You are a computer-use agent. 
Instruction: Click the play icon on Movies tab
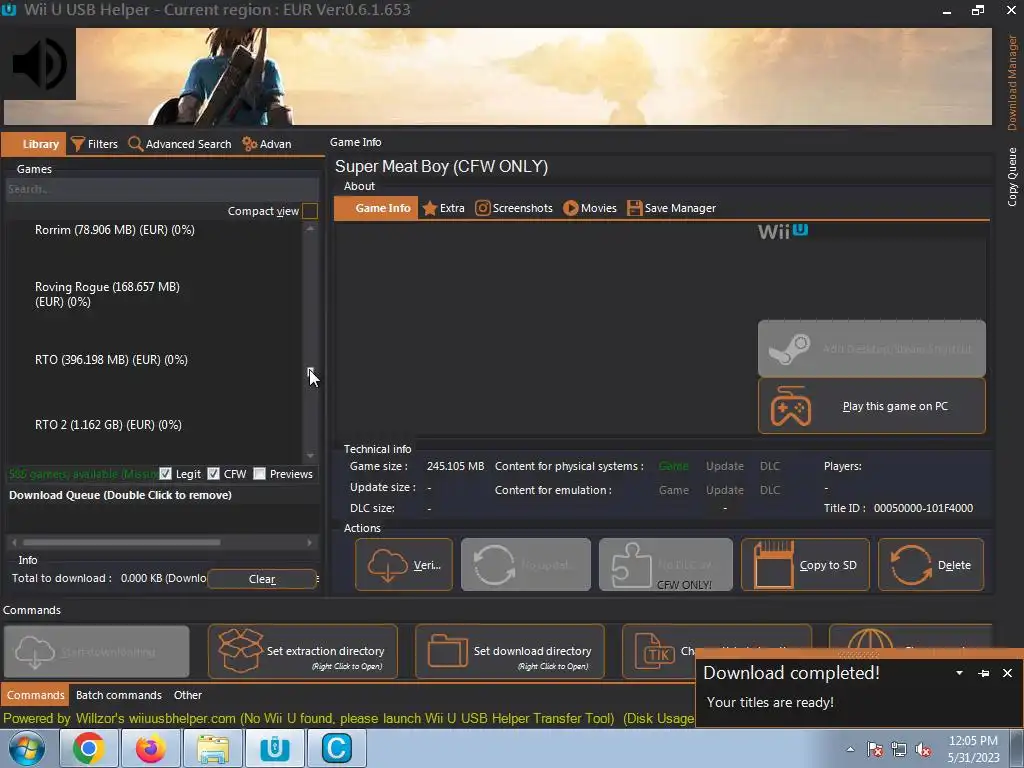point(570,208)
